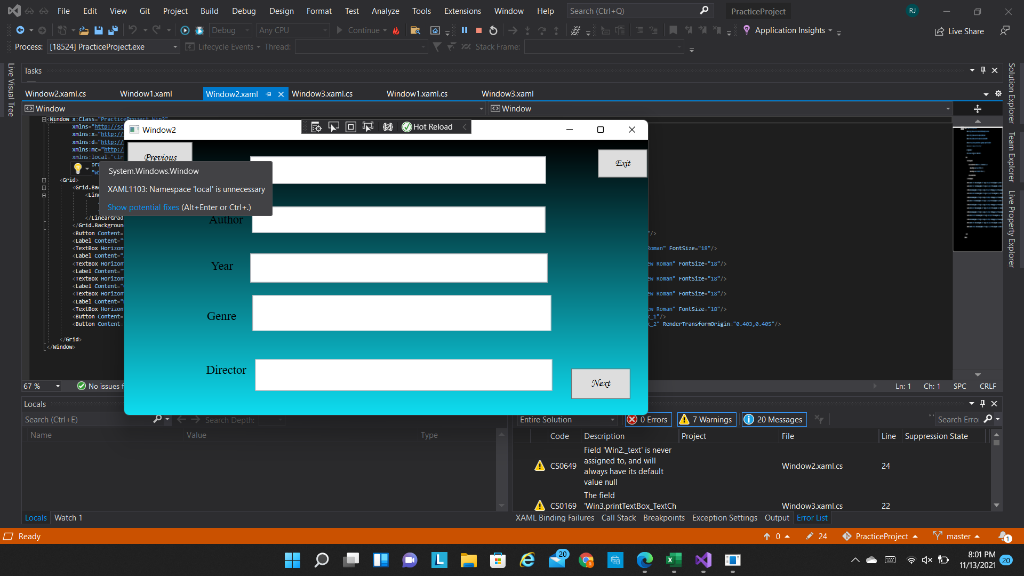The height and width of the screenshot is (576, 1024).
Task: Click Select Element icon in debug toolbar
Action: [333, 127]
